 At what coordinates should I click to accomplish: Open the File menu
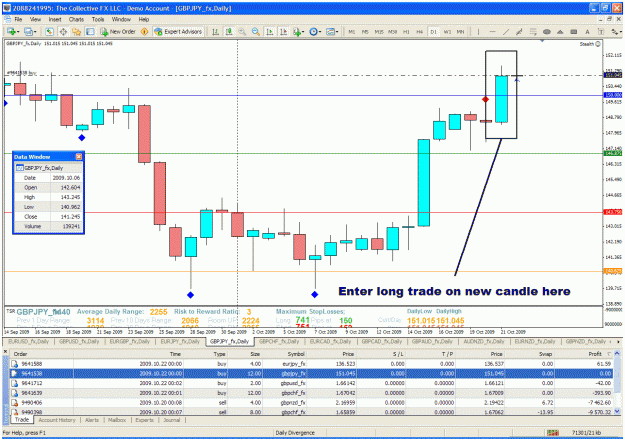[x=18, y=19]
